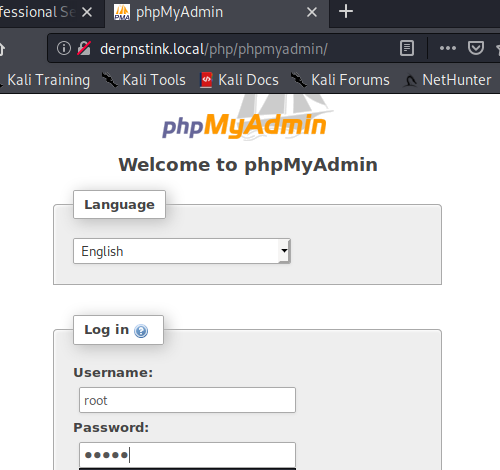Click the home button icon
The height and width of the screenshot is (470, 500).
[x=1, y=49]
